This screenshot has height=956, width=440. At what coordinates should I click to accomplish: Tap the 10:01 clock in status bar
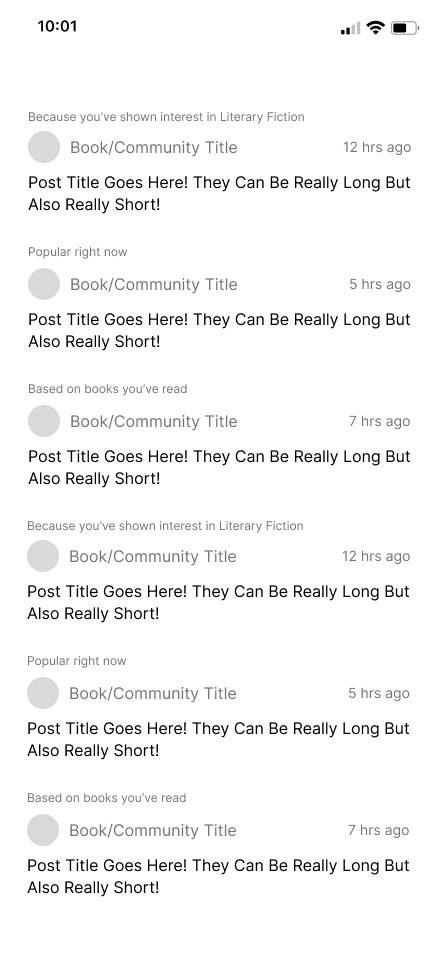[57, 26]
